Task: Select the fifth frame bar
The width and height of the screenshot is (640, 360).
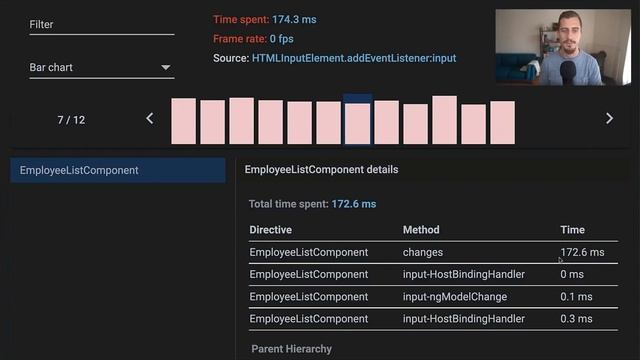Action: click(x=300, y=123)
